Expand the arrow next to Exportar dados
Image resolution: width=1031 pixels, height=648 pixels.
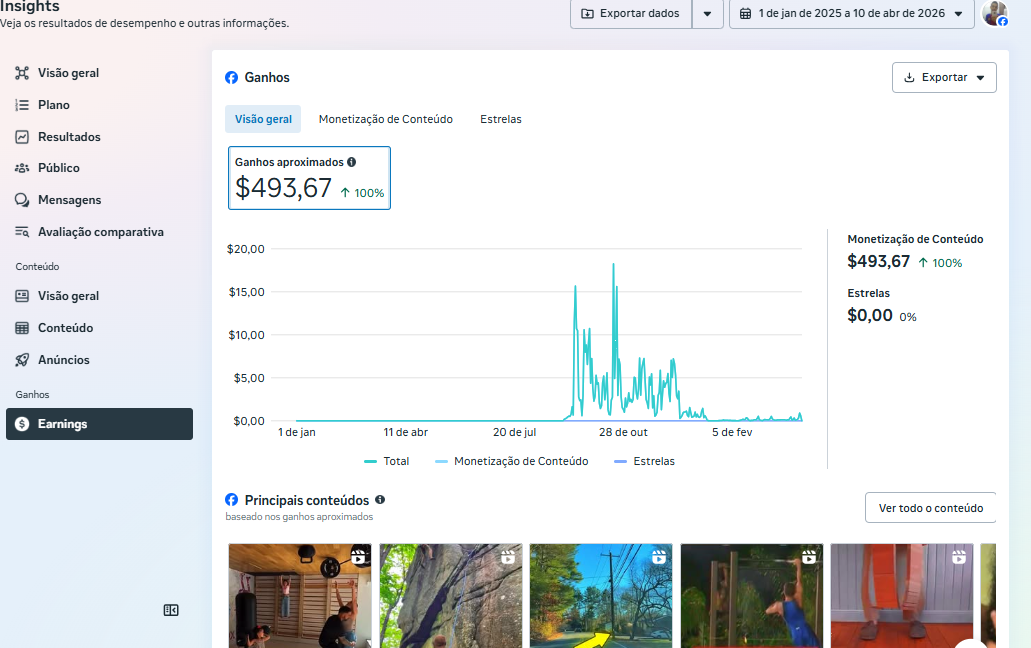tap(707, 13)
